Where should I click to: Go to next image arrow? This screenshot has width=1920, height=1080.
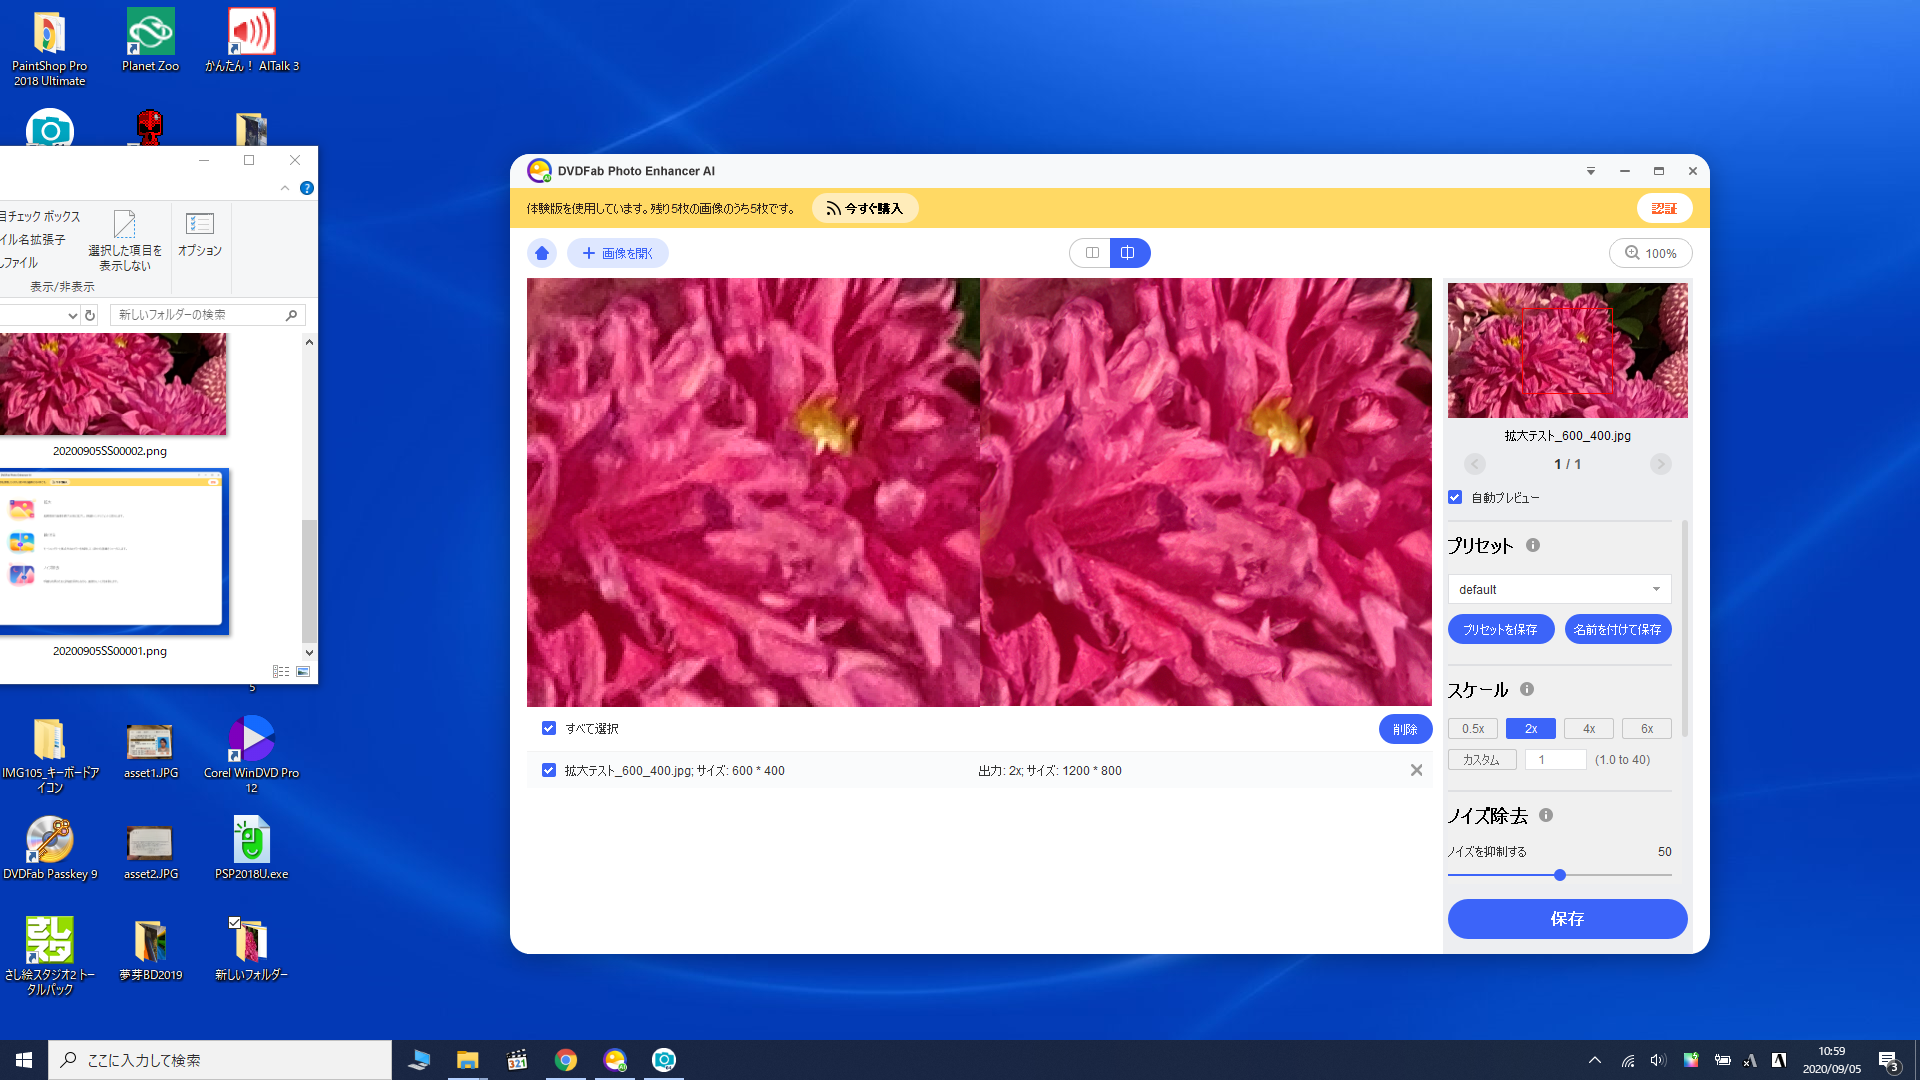click(x=1660, y=464)
